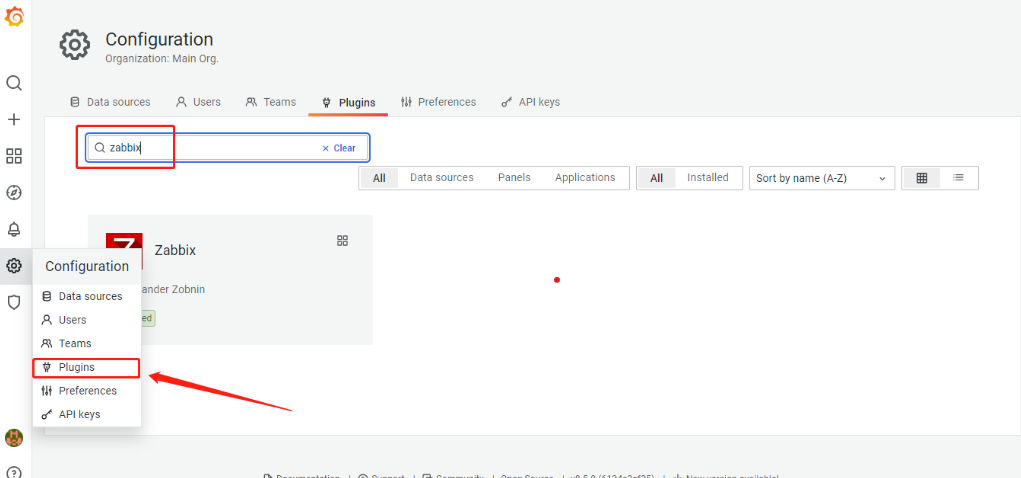1021x478 pixels.
Task: Select All beside the Installed filter
Action: coord(656,178)
